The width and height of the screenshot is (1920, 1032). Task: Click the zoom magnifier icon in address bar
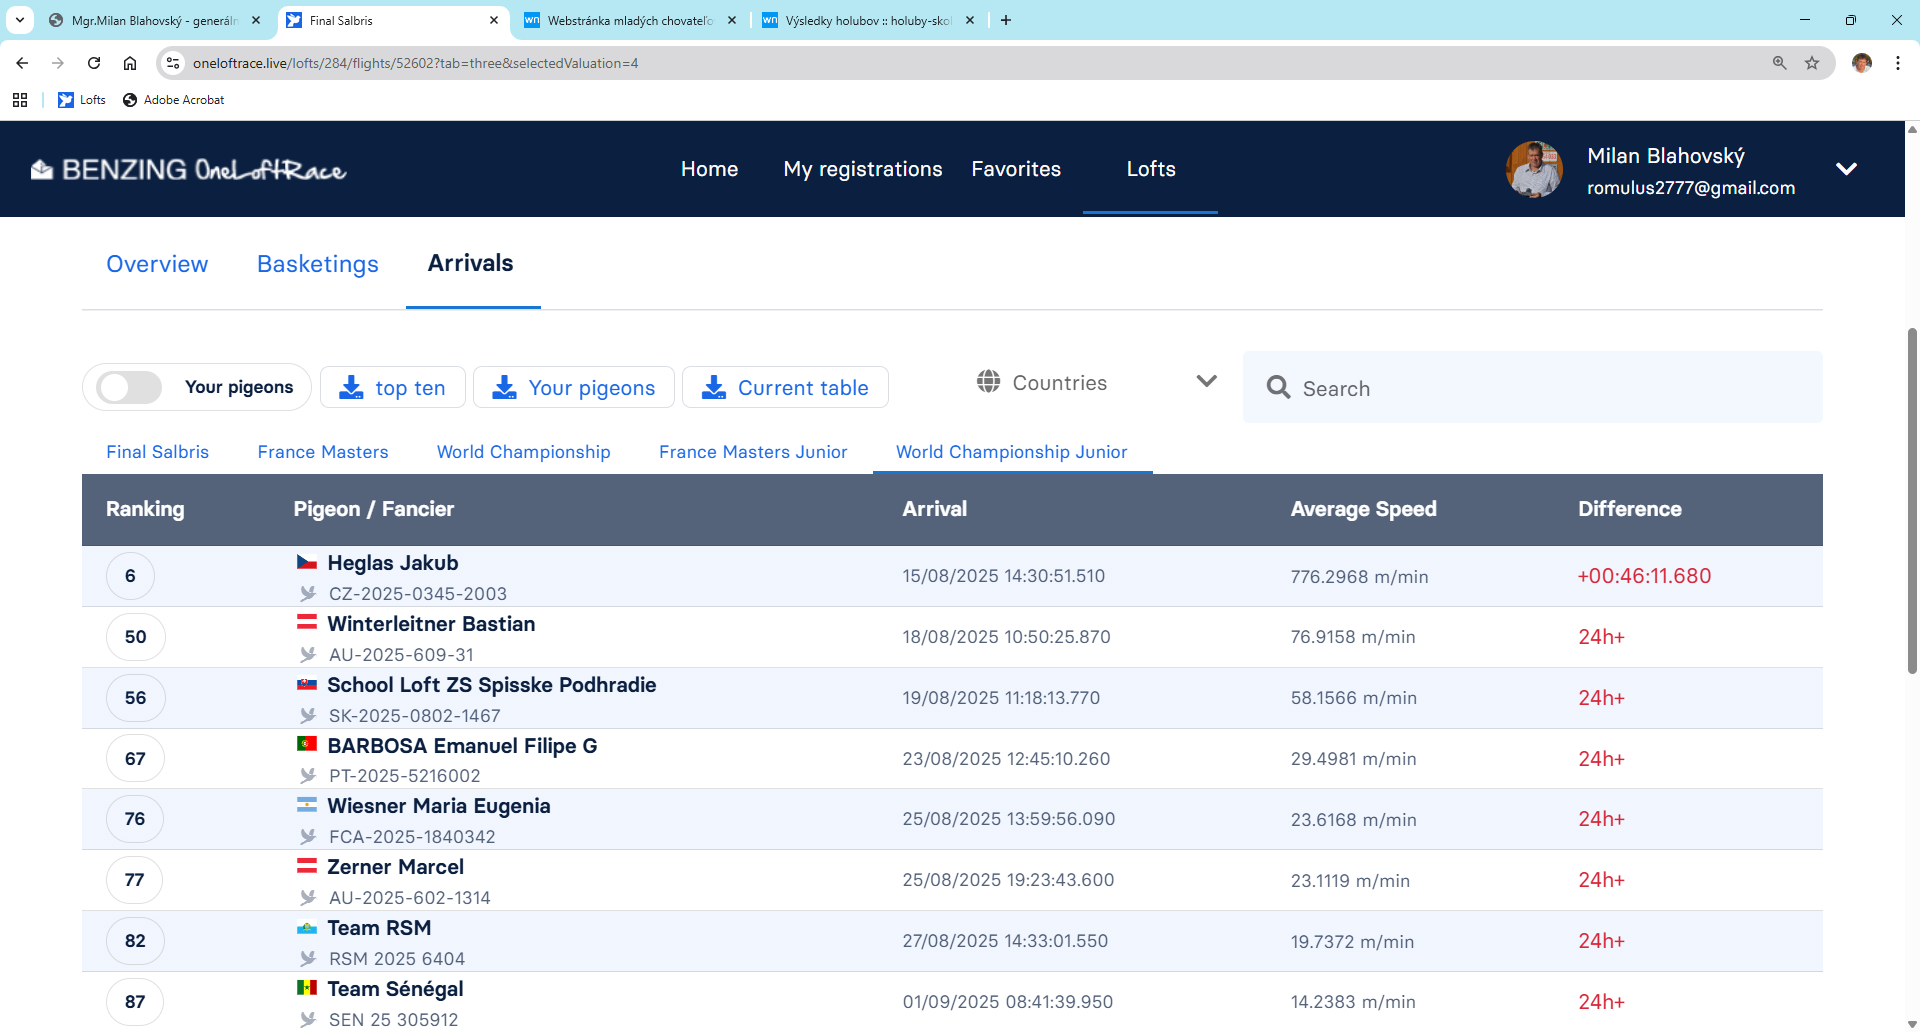(1779, 63)
